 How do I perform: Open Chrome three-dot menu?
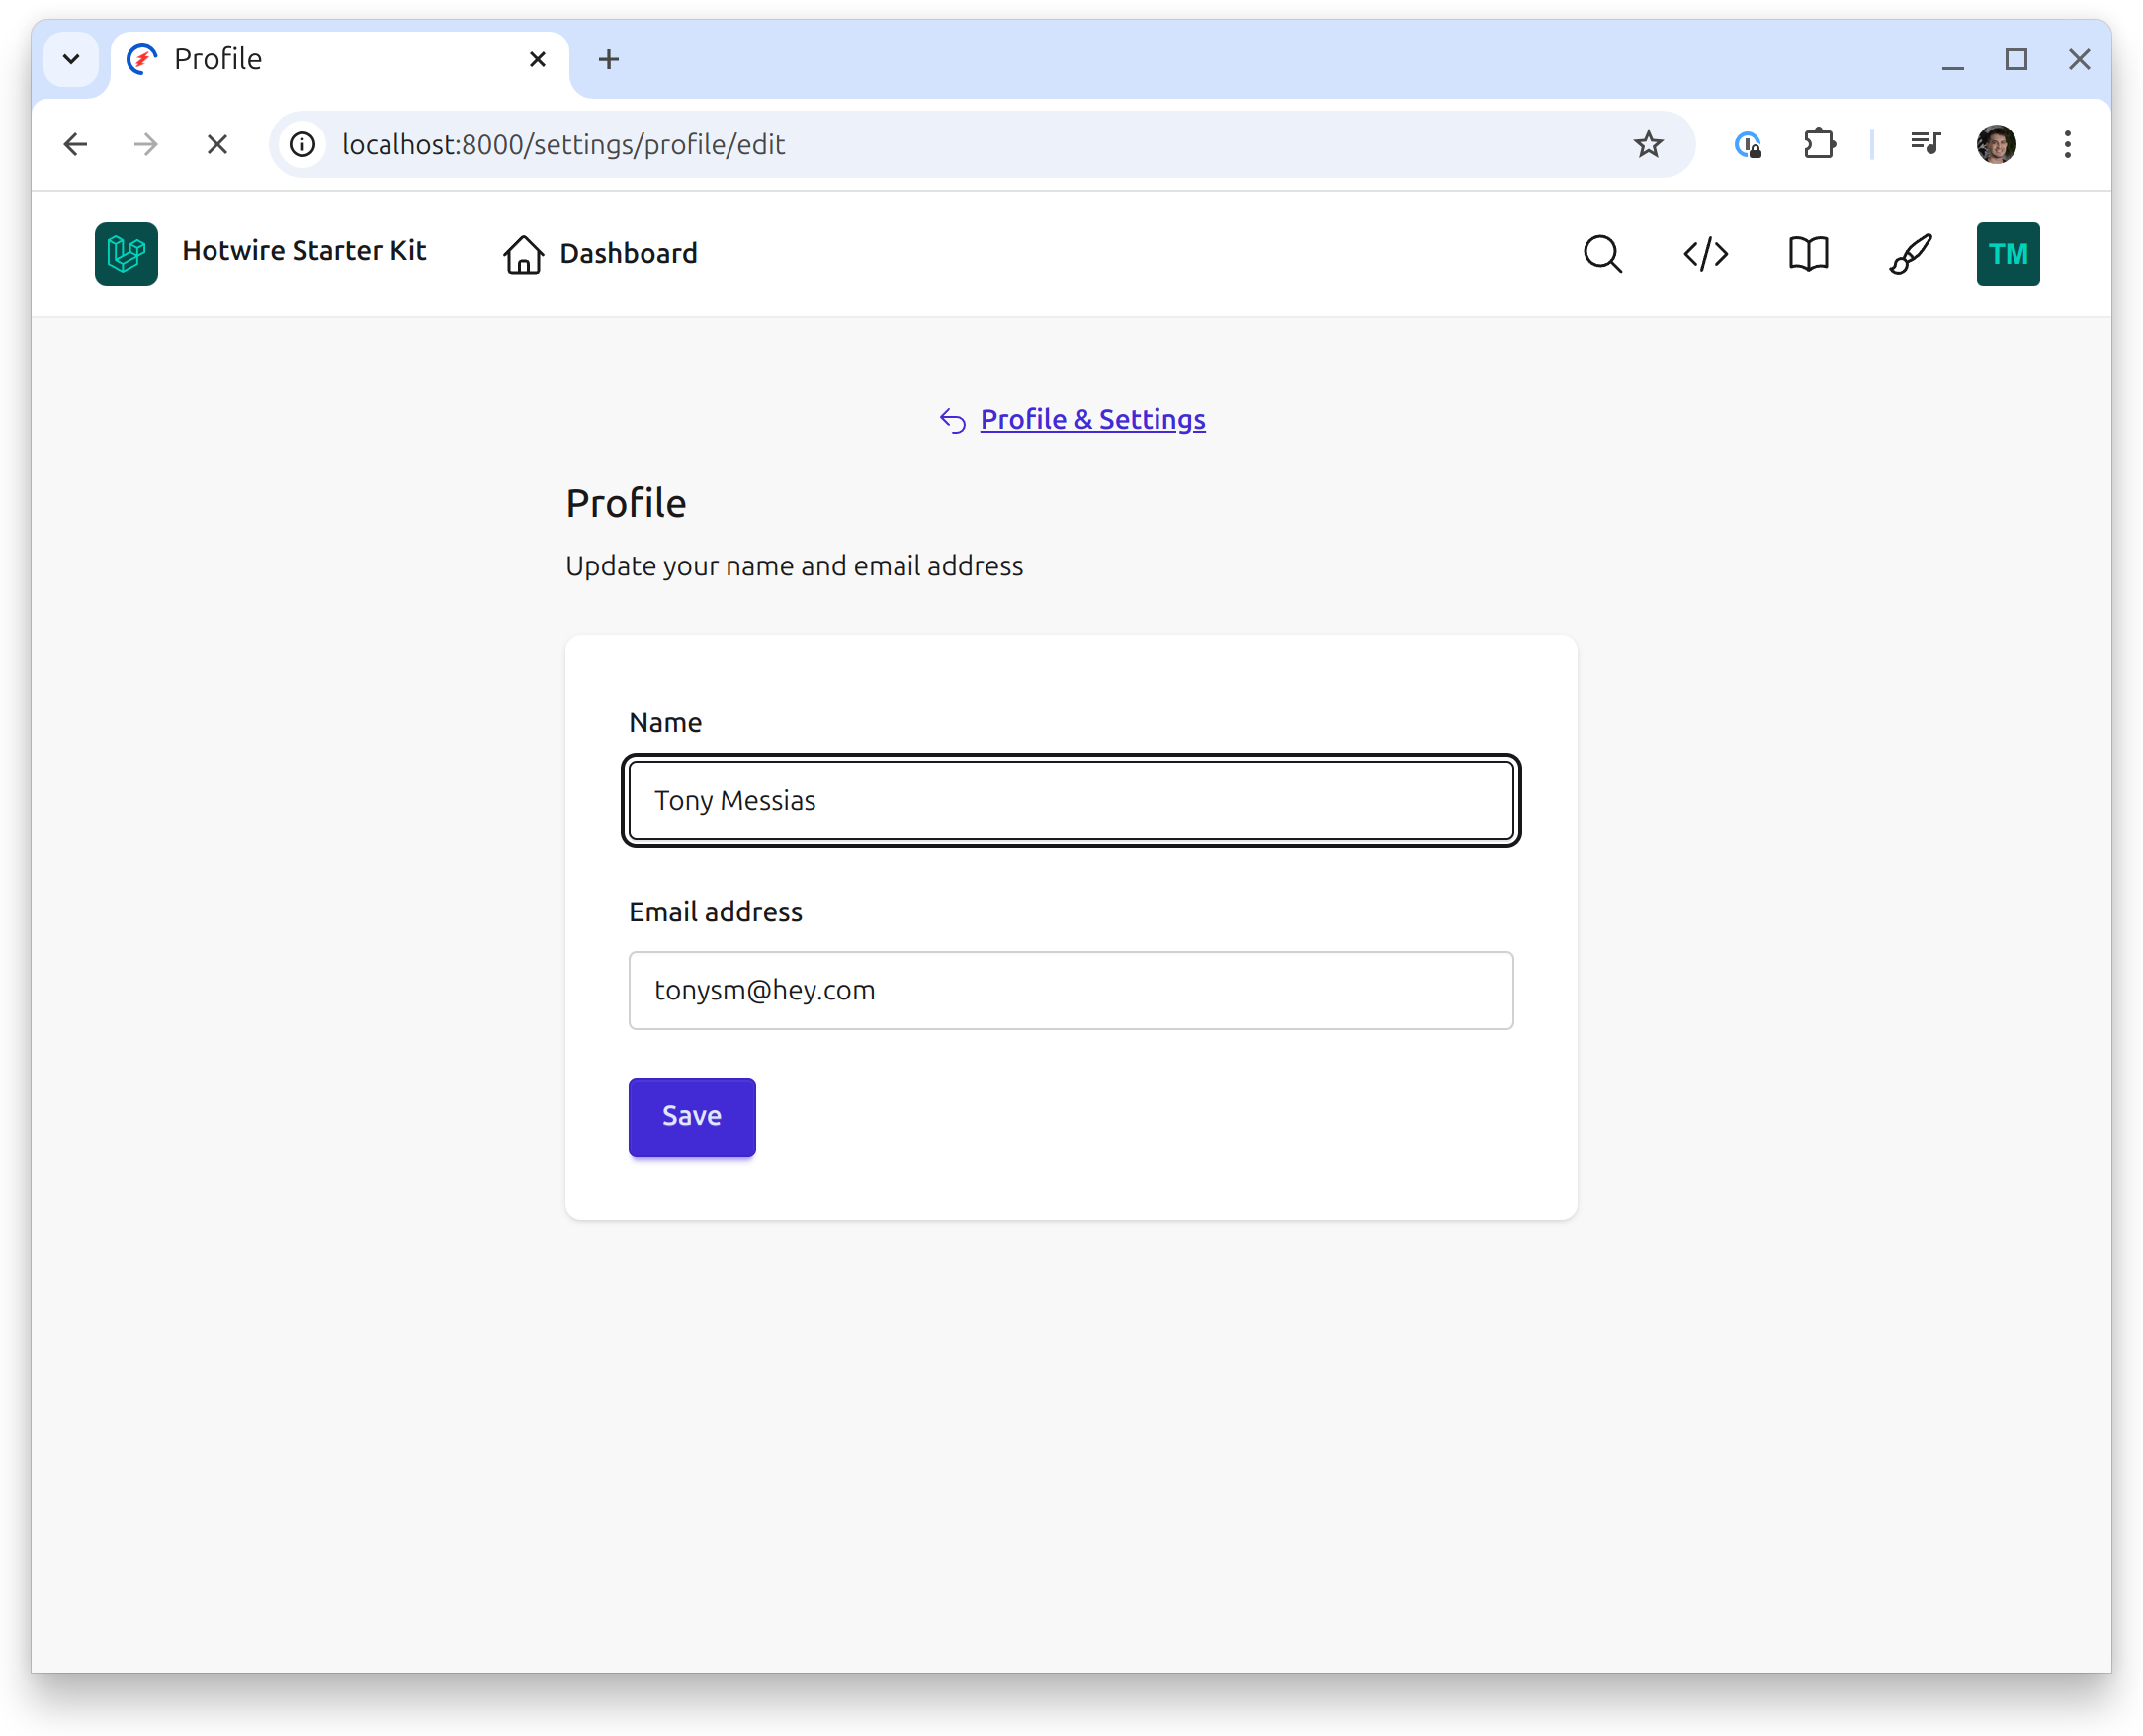(2067, 145)
